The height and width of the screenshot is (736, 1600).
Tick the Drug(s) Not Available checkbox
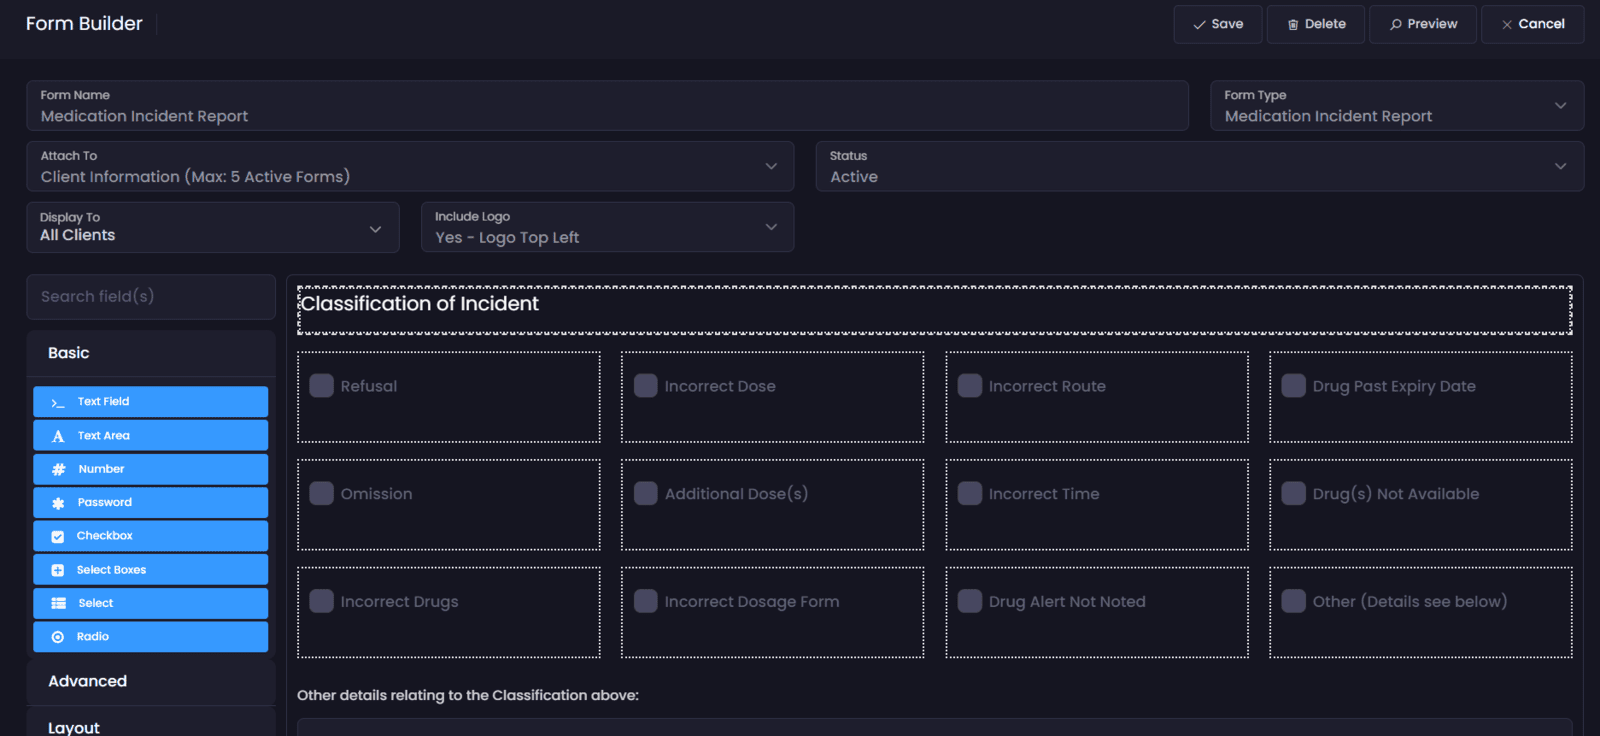click(1294, 494)
